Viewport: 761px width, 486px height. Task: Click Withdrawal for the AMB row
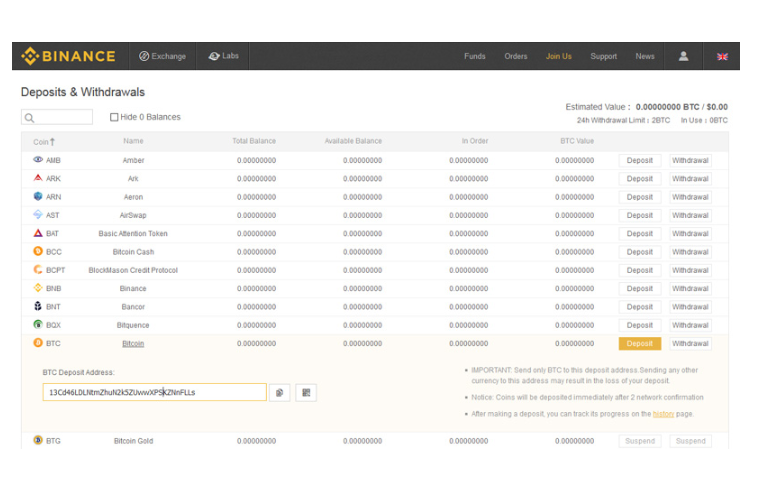(x=690, y=161)
